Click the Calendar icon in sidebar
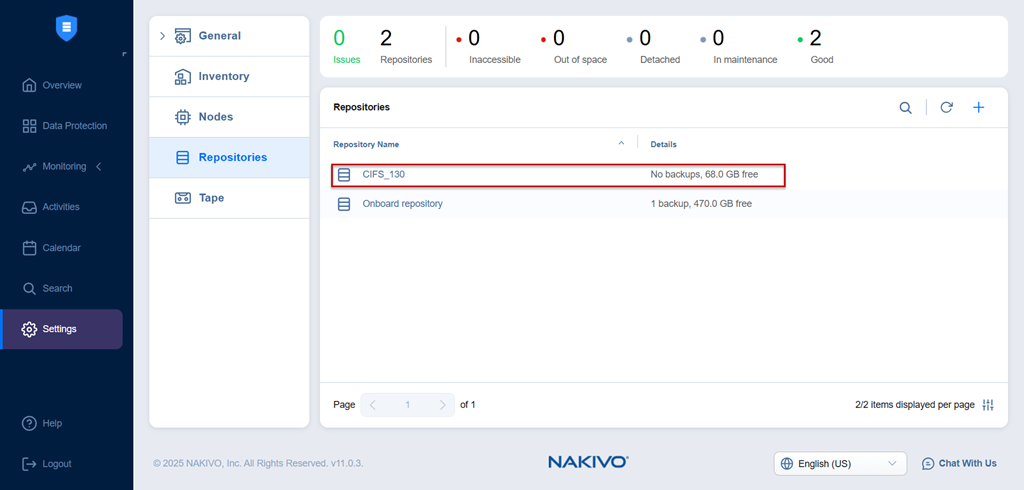The image size is (1024, 490). coord(29,248)
